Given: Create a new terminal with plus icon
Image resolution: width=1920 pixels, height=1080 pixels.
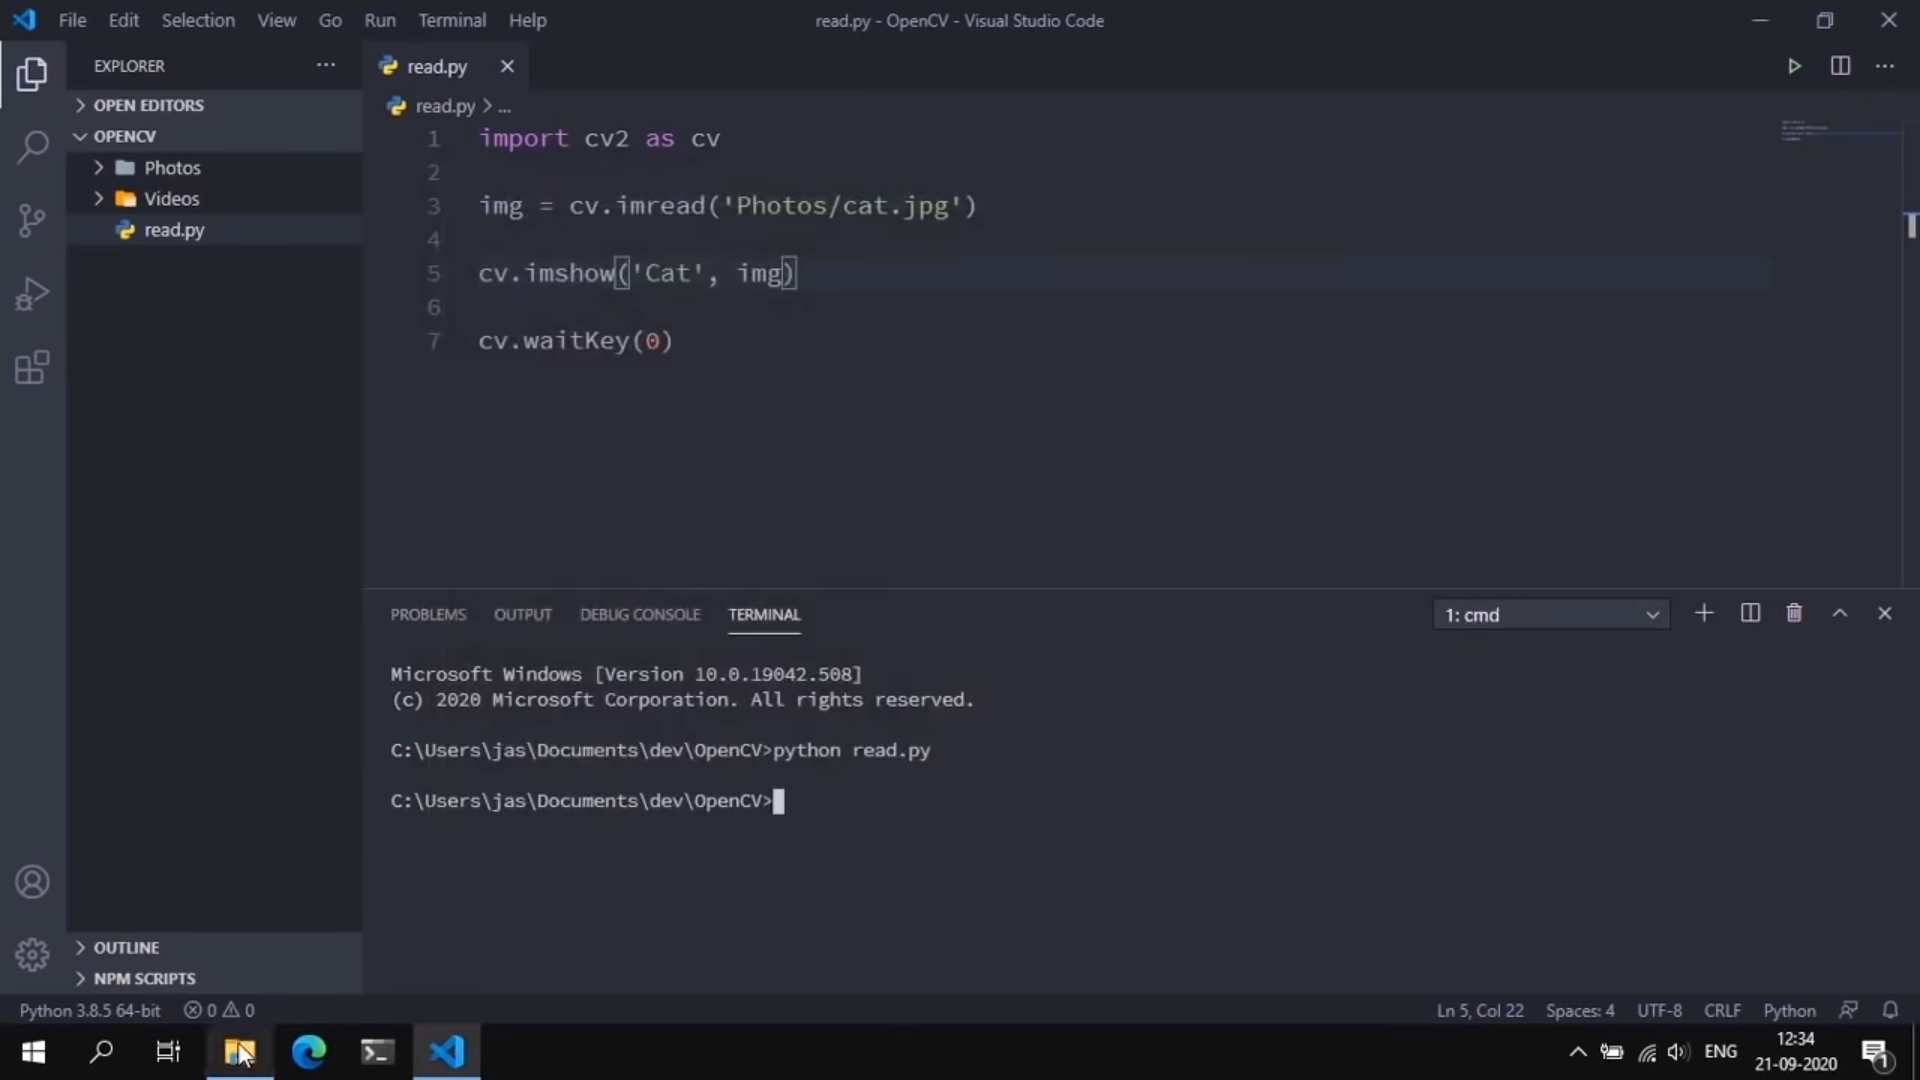Looking at the screenshot, I should [1704, 613].
